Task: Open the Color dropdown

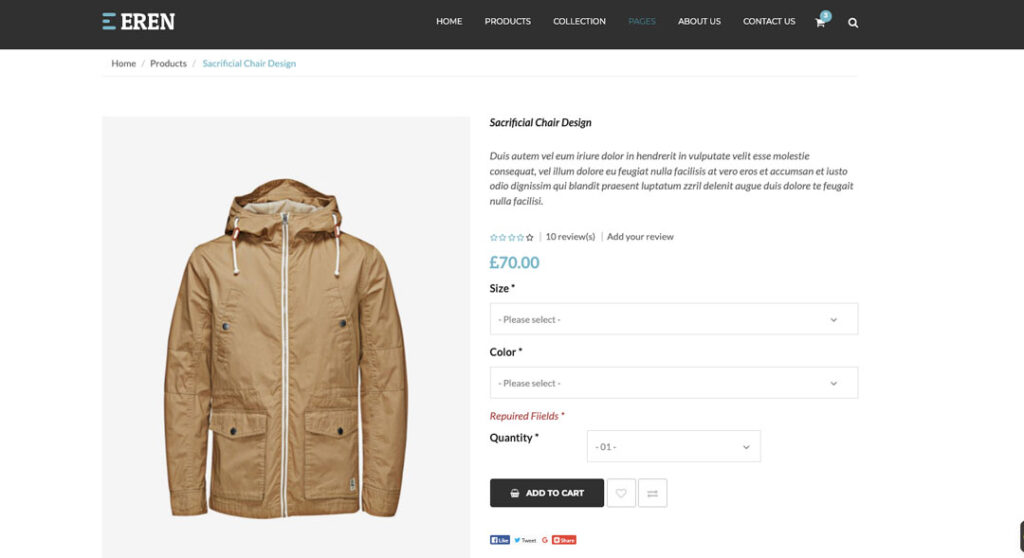Action: (673, 383)
